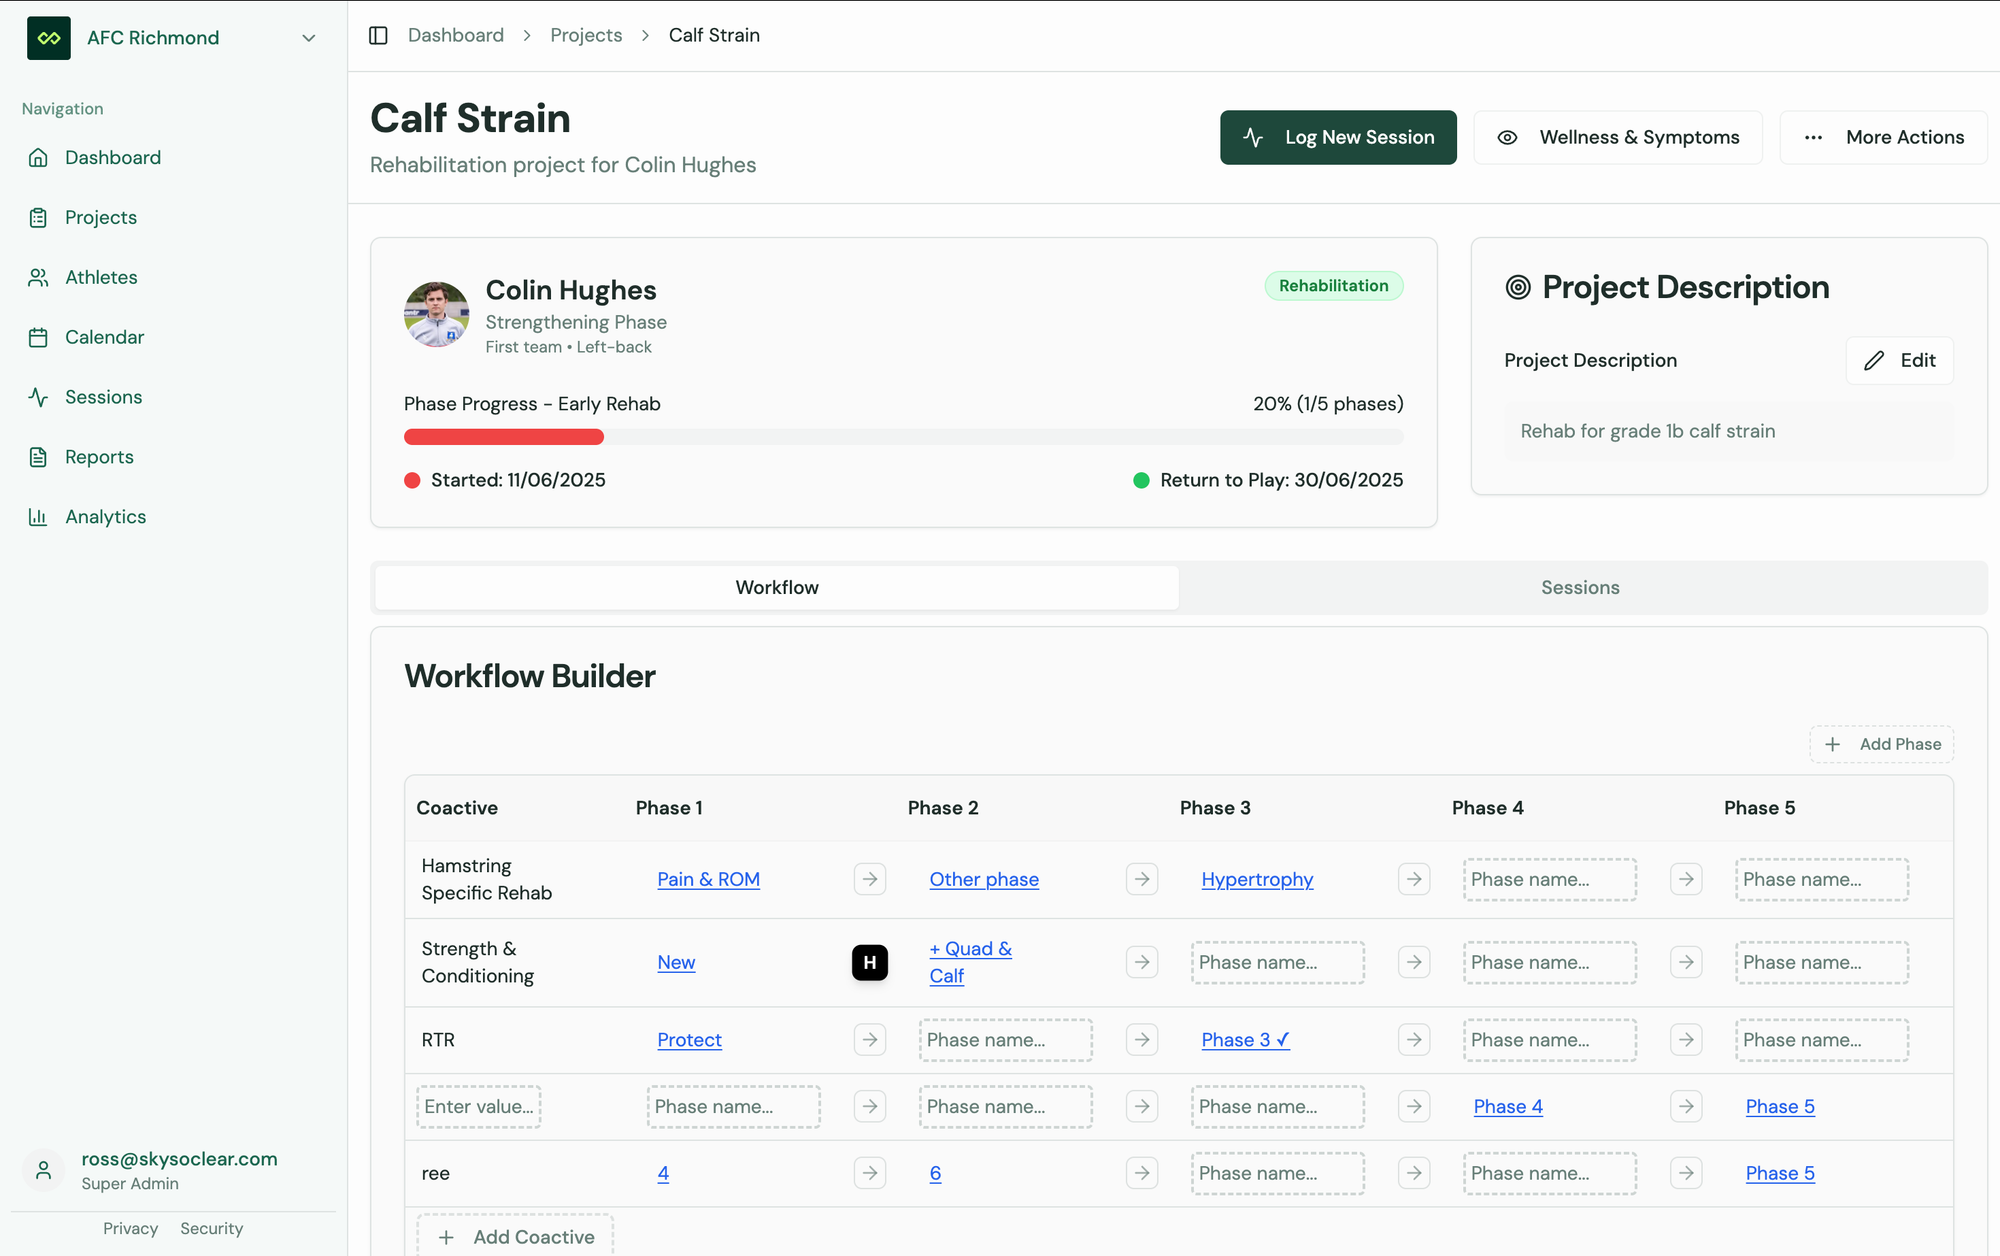
Task: Switch to the Sessions tab
Action: [1579, 588]
